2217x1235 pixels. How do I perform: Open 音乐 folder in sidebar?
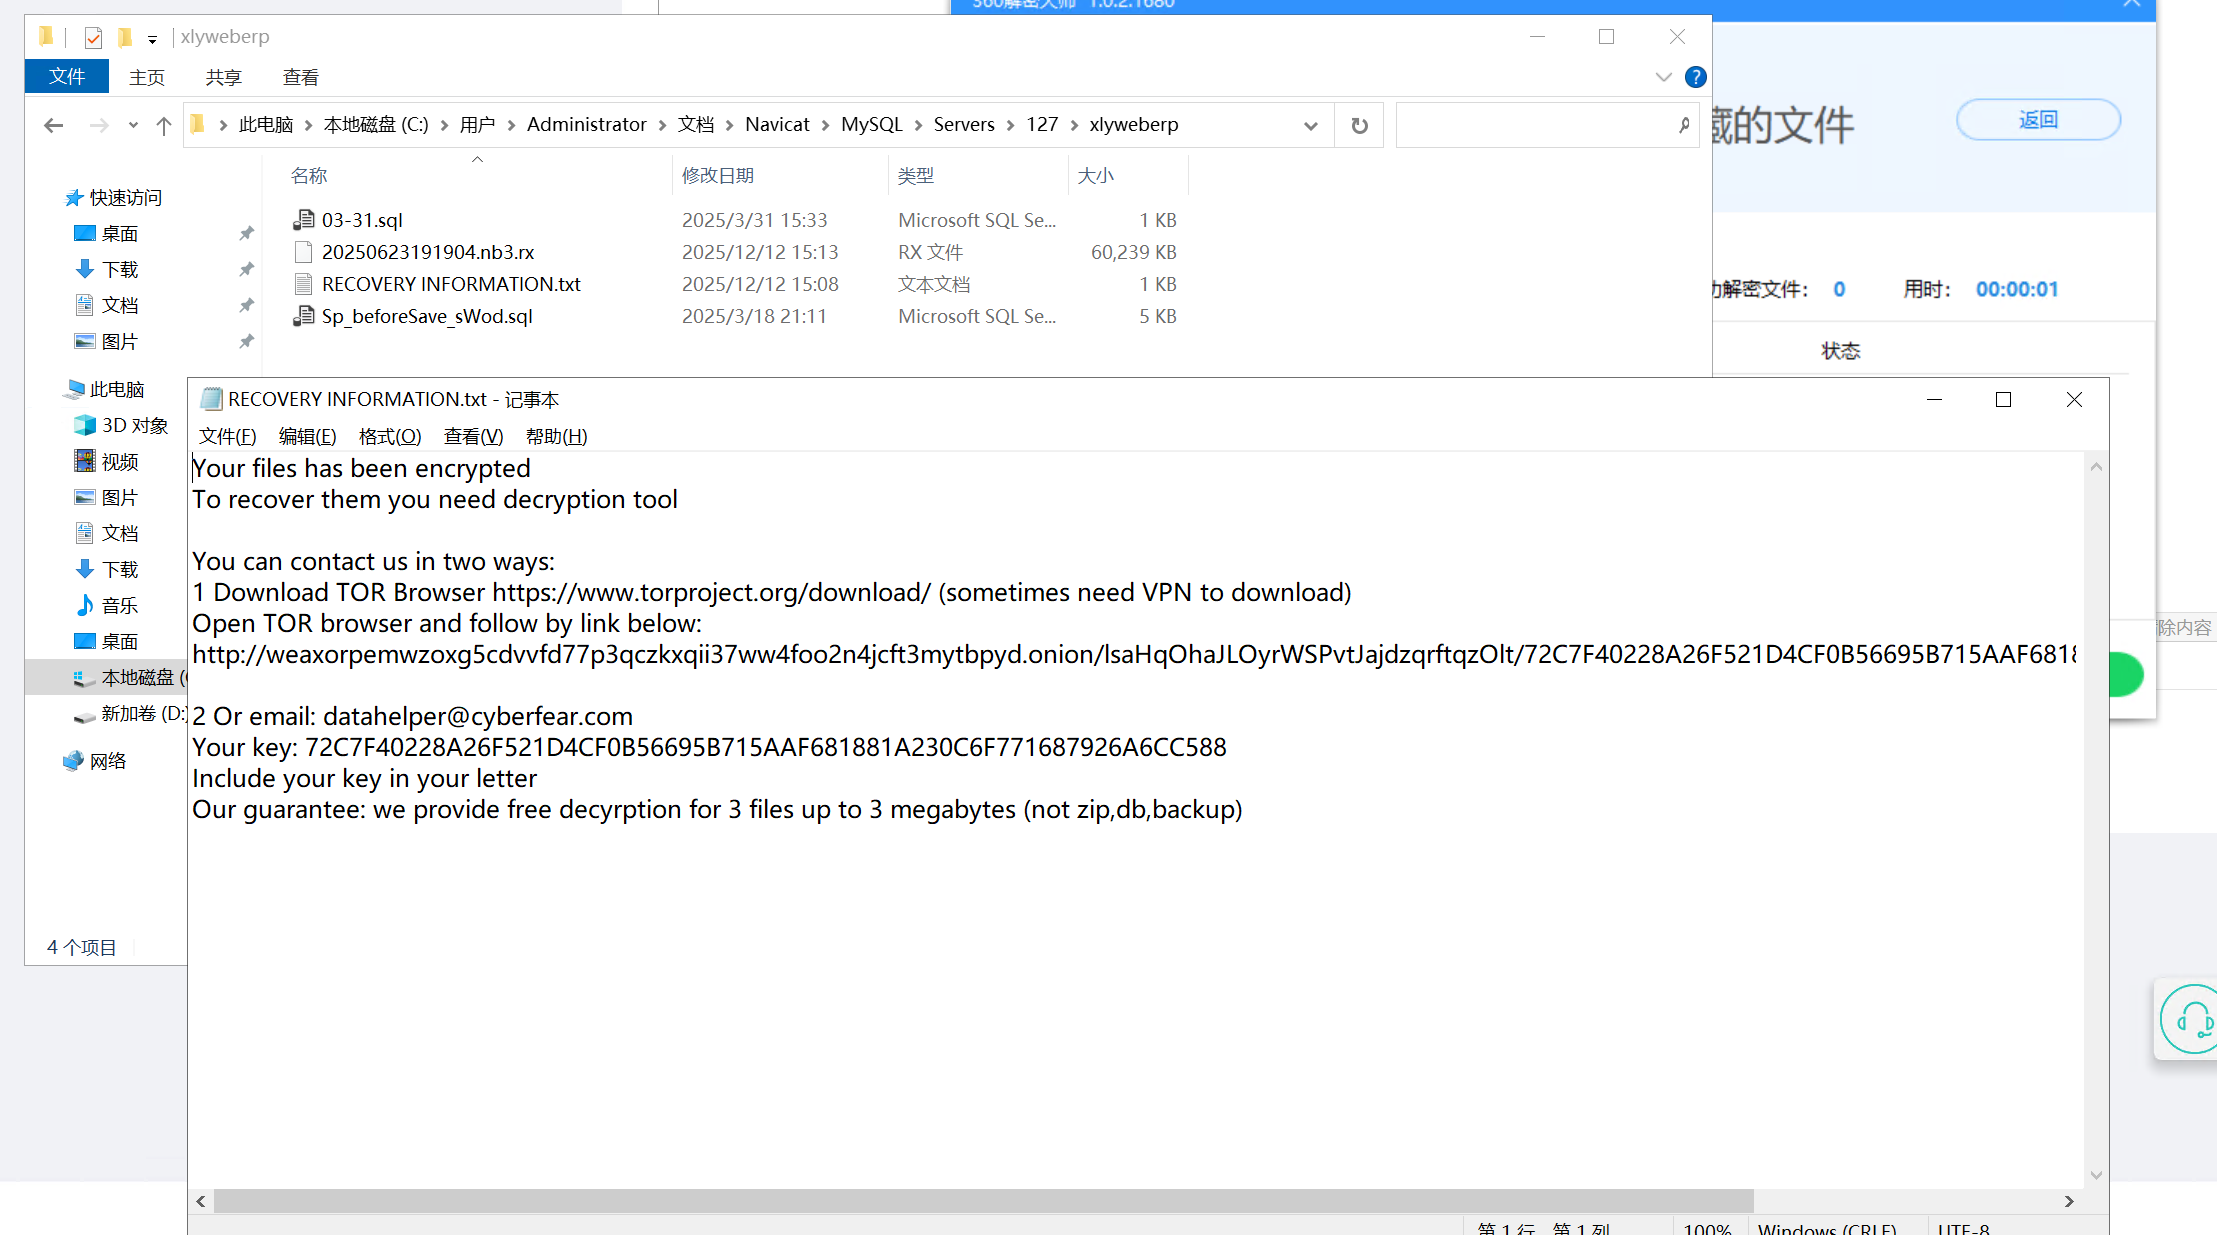click(119, 605)
